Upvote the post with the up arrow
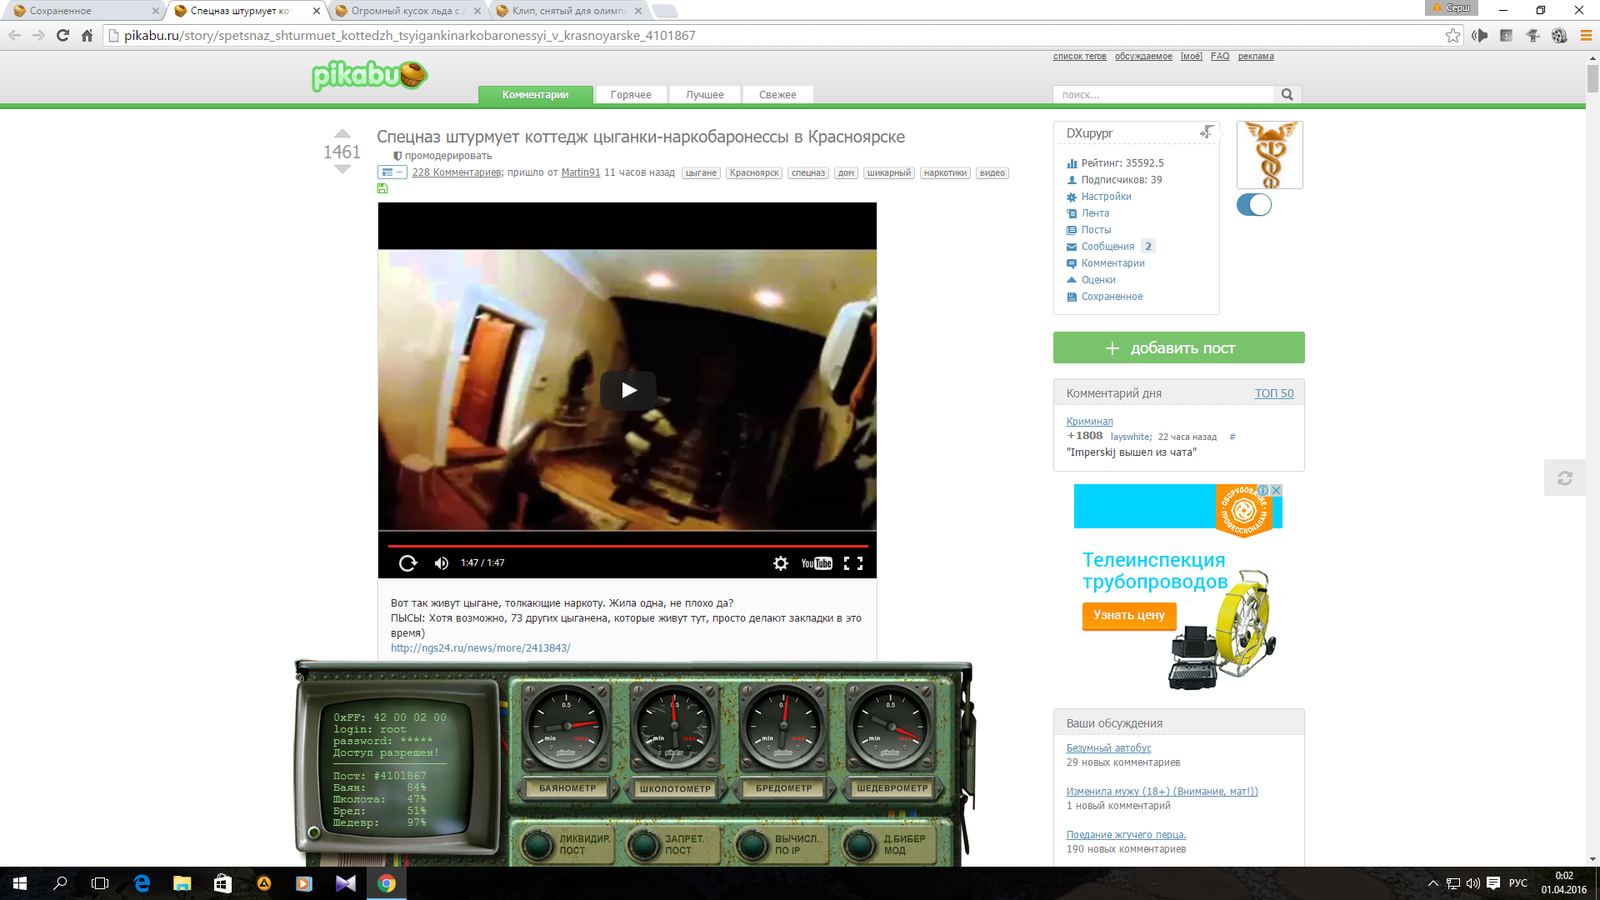Screen dimensions: 1600x900 pyautogui.click(x=342, y=133)
